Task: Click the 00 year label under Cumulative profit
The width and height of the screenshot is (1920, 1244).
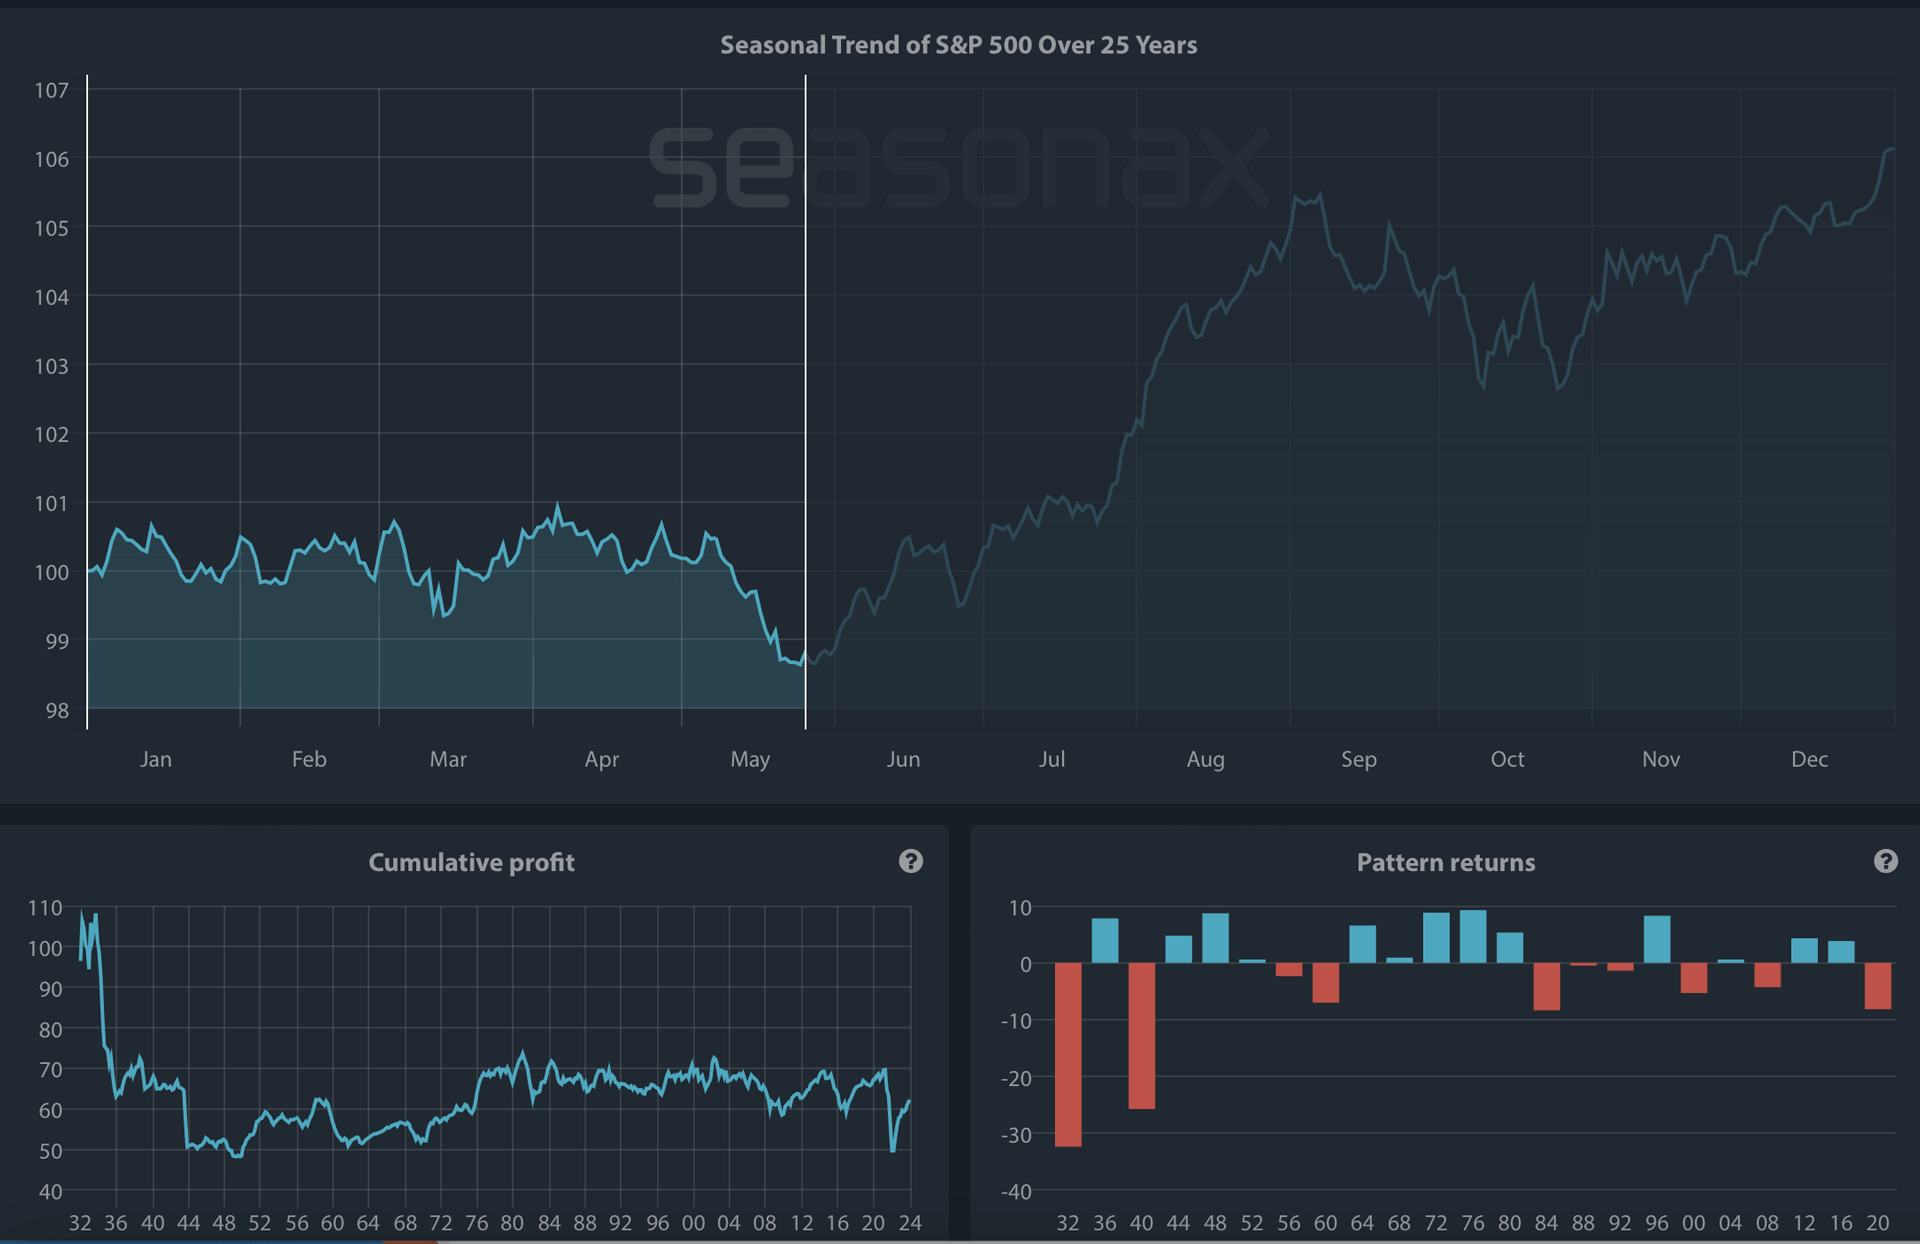Action: coord(693,1223)
